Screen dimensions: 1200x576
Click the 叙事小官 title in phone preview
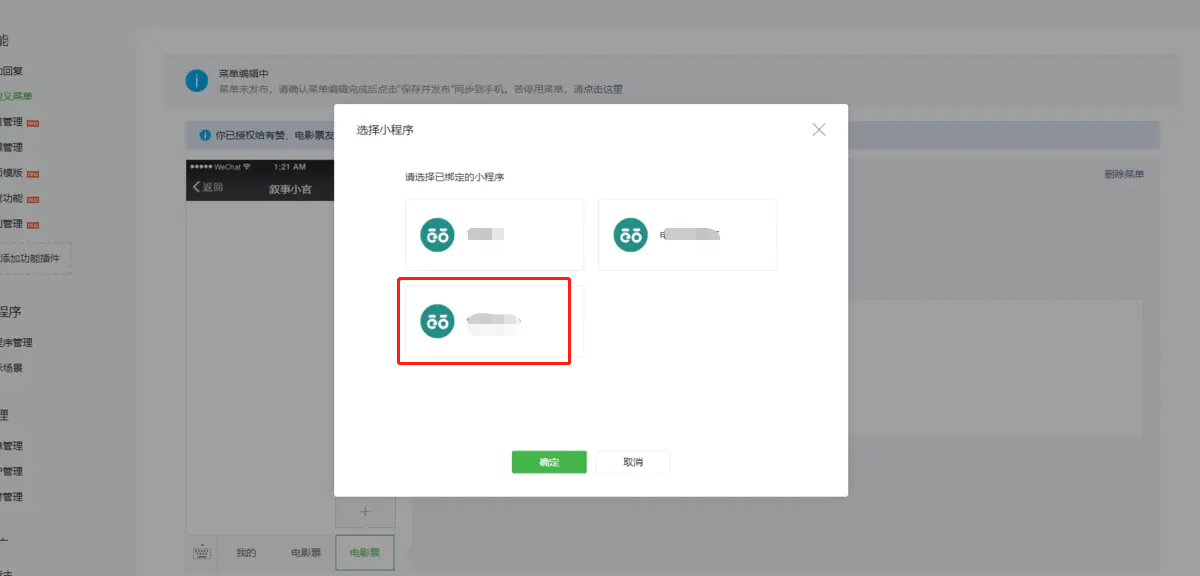pos(288,188)
